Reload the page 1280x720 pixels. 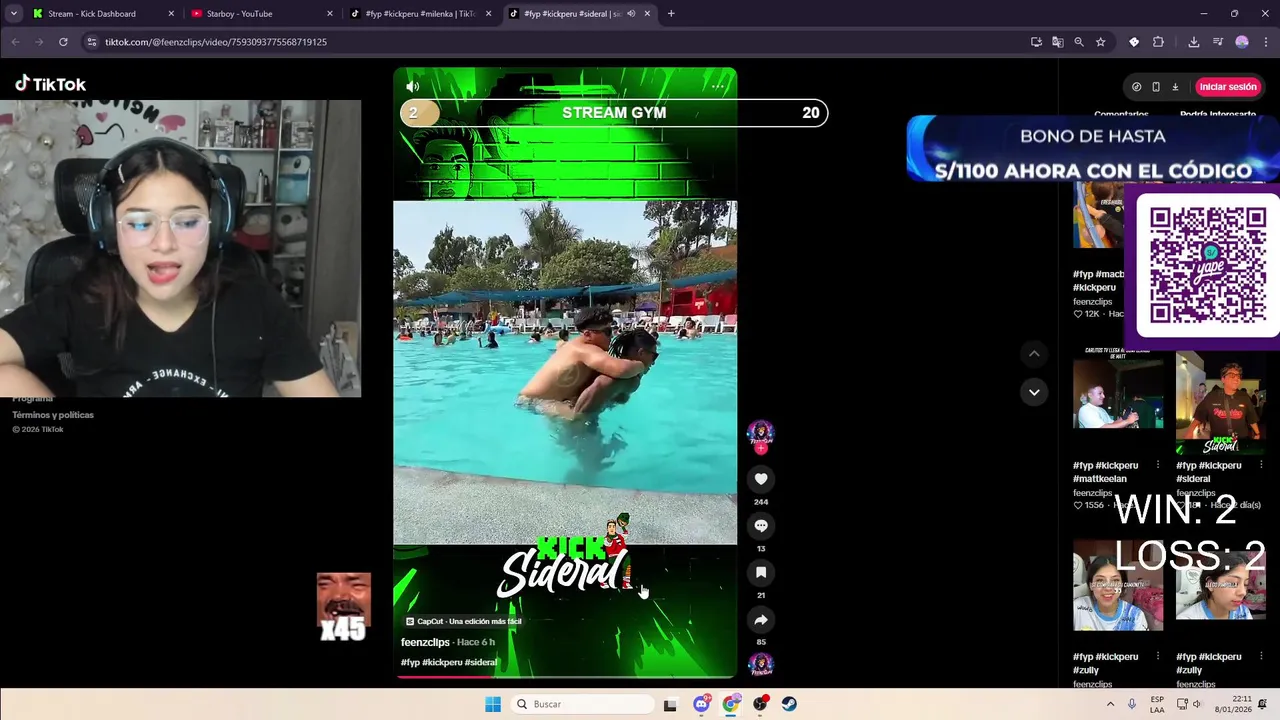[x=63, y=42]
